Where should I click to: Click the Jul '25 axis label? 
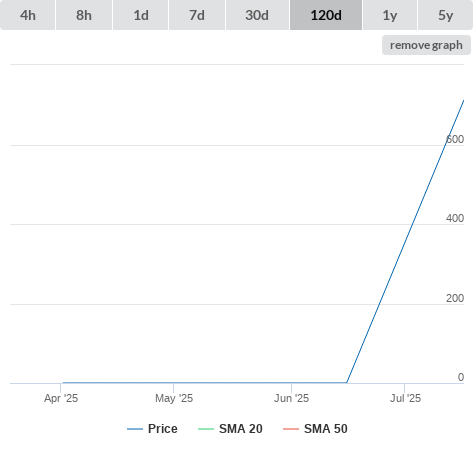405,398
